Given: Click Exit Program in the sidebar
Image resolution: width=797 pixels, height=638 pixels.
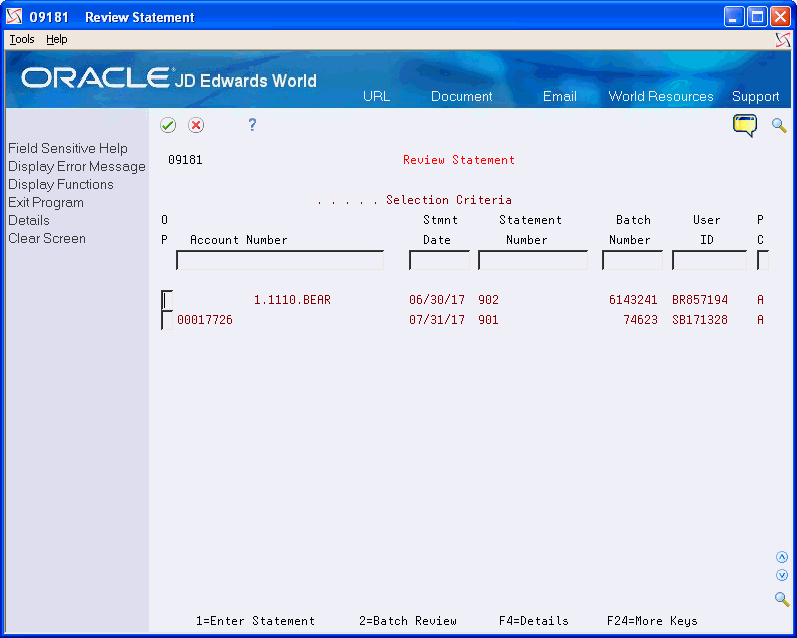Looking at the screenshot, I should click(46, 202).
